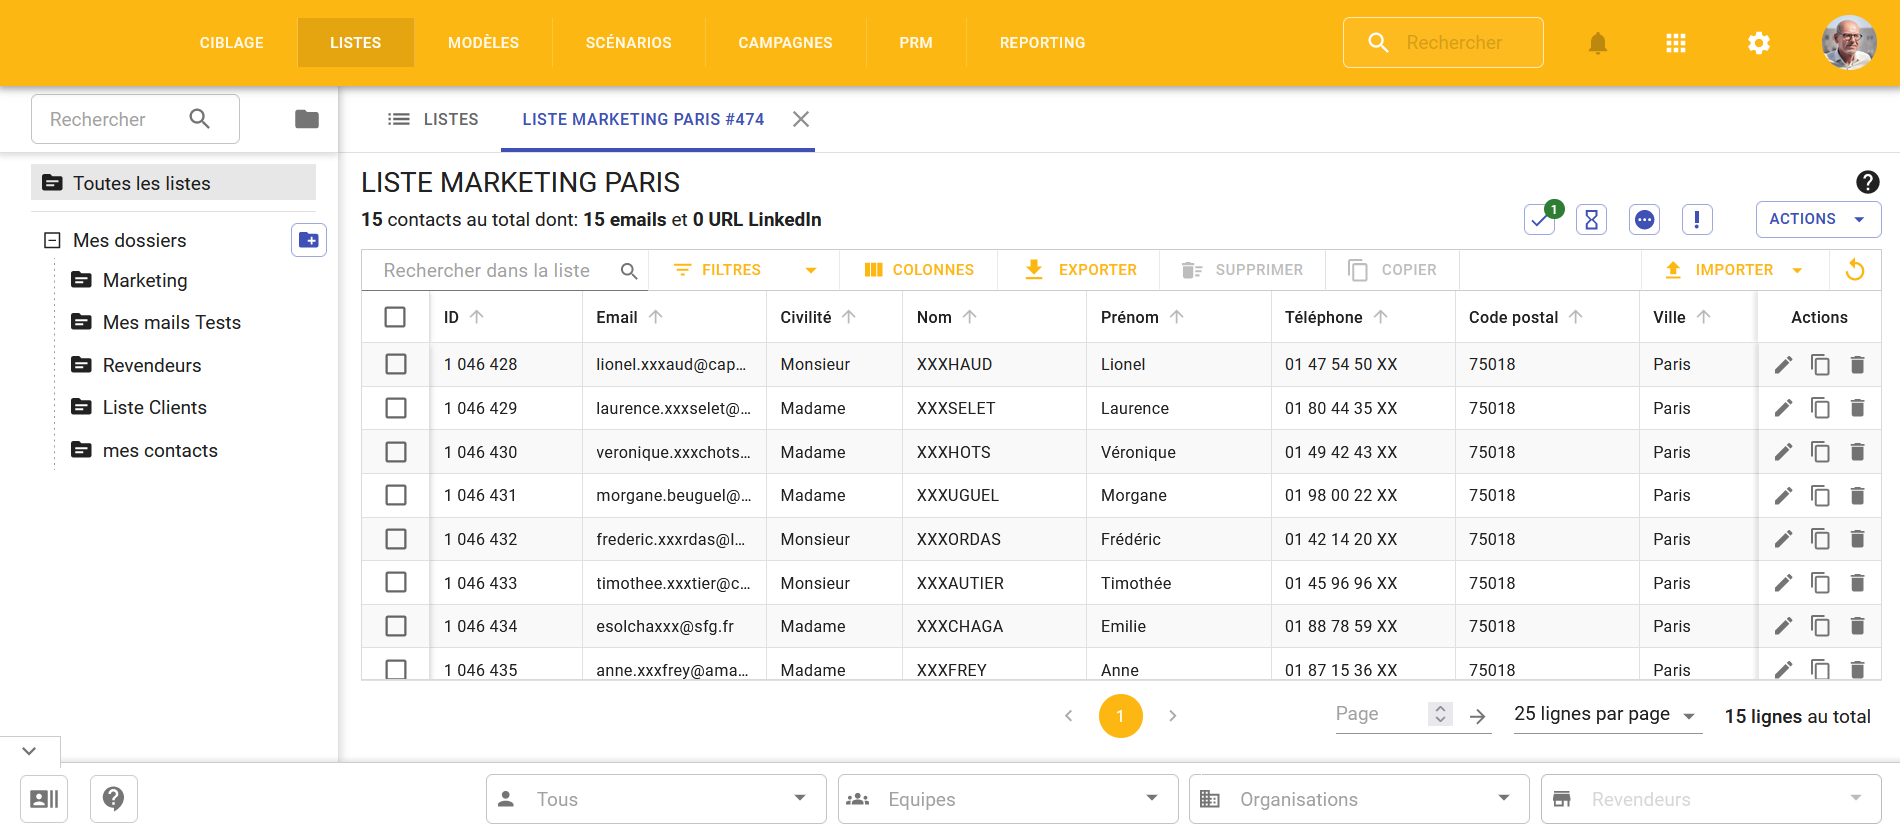Click the EXPORTER button
This screenshot has width=1900, height=826.
point(1081,270)
